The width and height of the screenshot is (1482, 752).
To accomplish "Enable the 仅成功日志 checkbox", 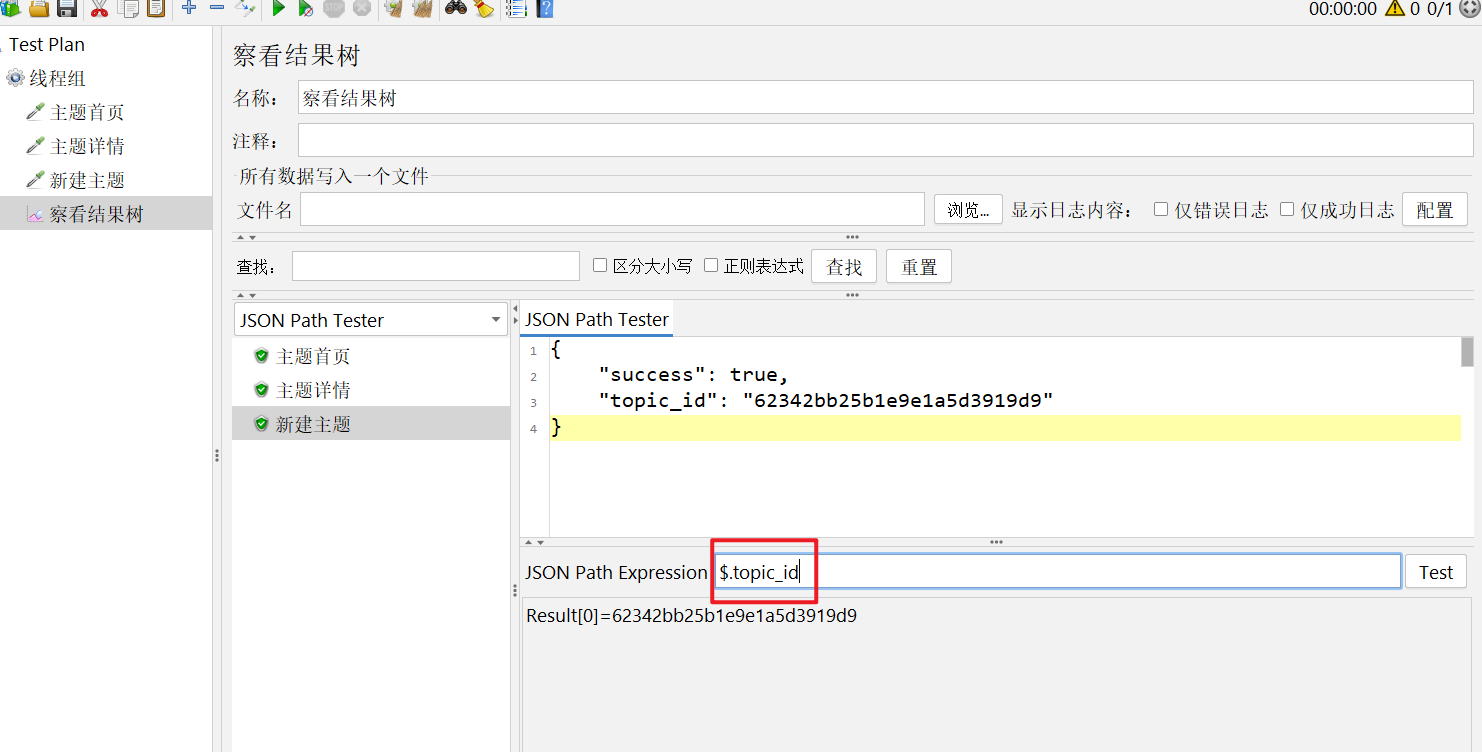I will [x=1287, y=209].
